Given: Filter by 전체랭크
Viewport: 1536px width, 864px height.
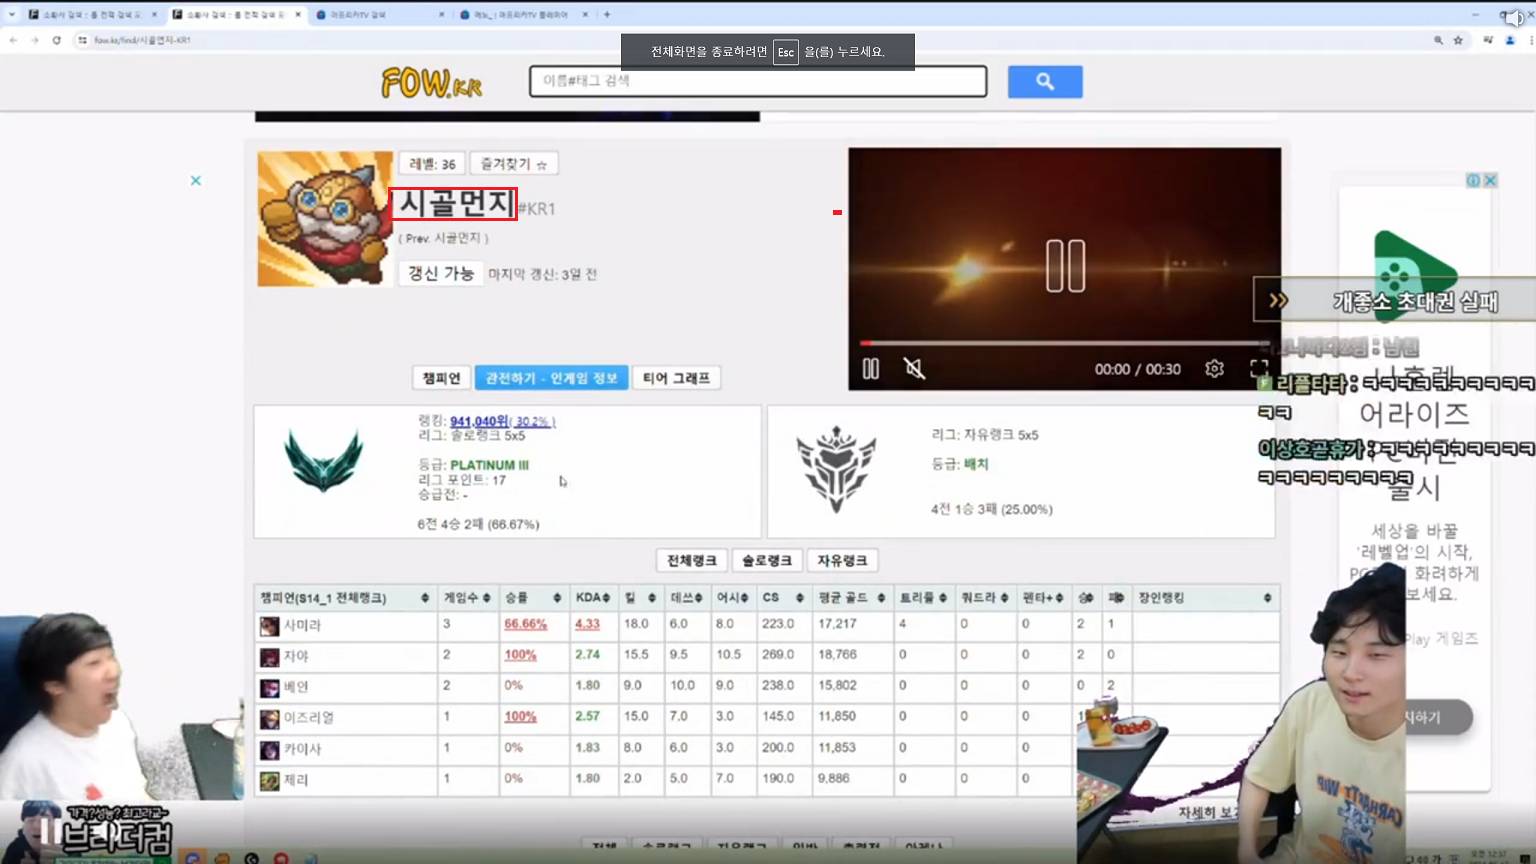Looking at the screenshot, I should pos(691,561).
